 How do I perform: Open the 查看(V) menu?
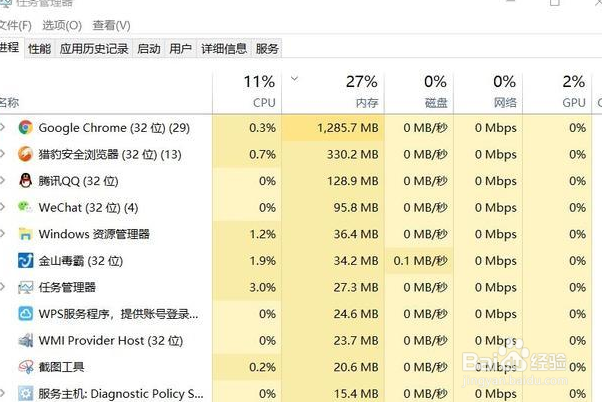pos(111,25)
